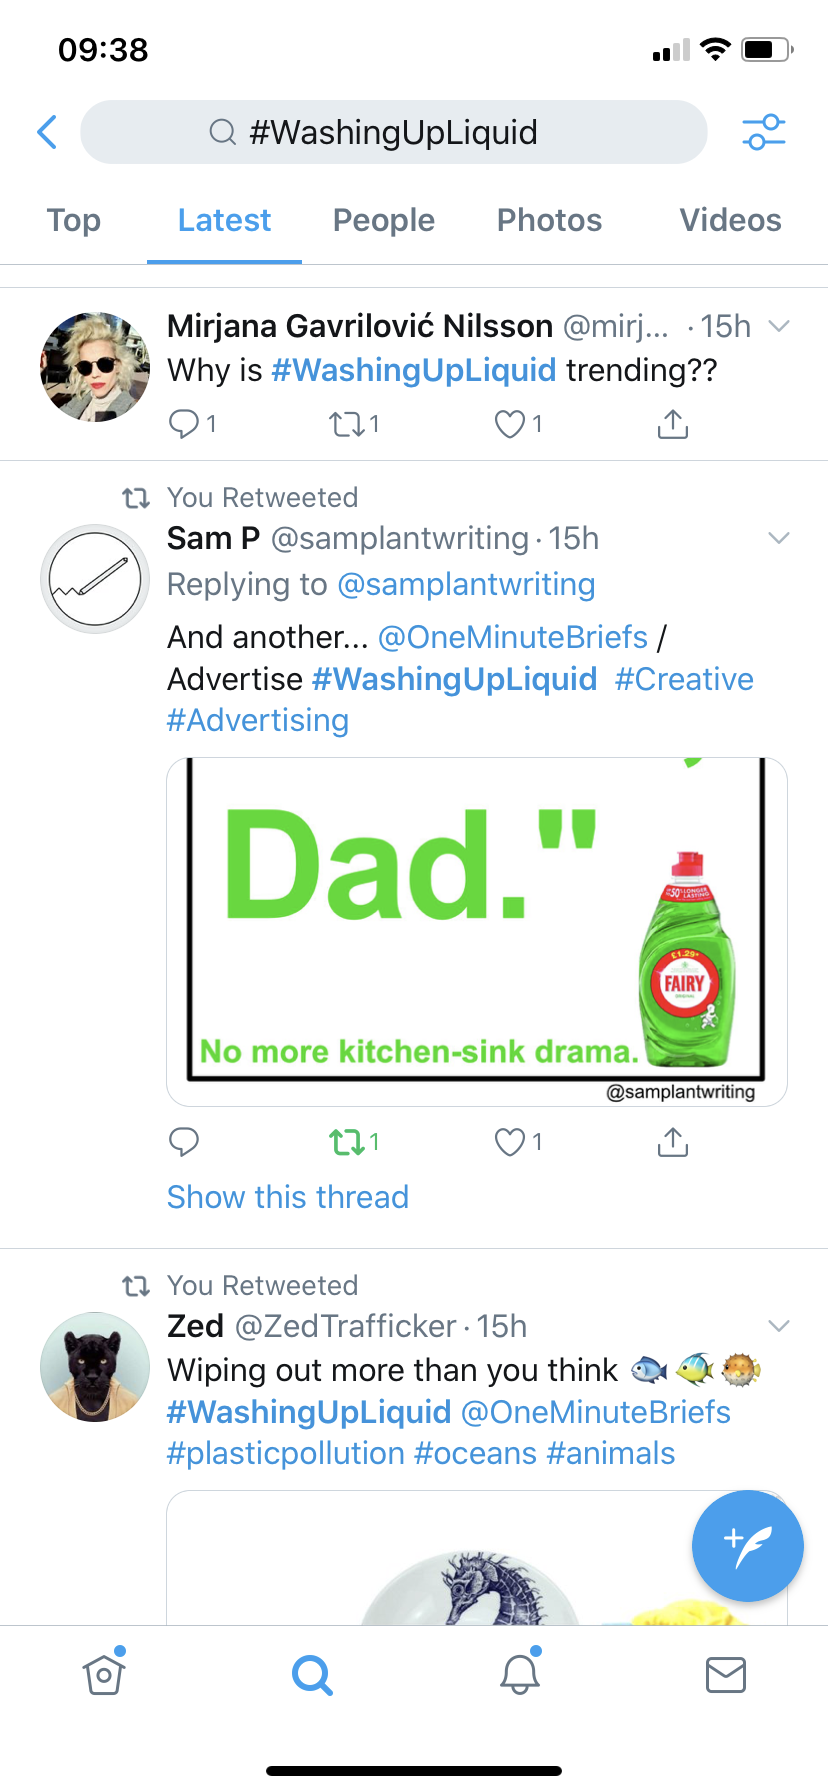
Task: Like Sam P's Fairy ad tweet
Action: pos(510,1142)
